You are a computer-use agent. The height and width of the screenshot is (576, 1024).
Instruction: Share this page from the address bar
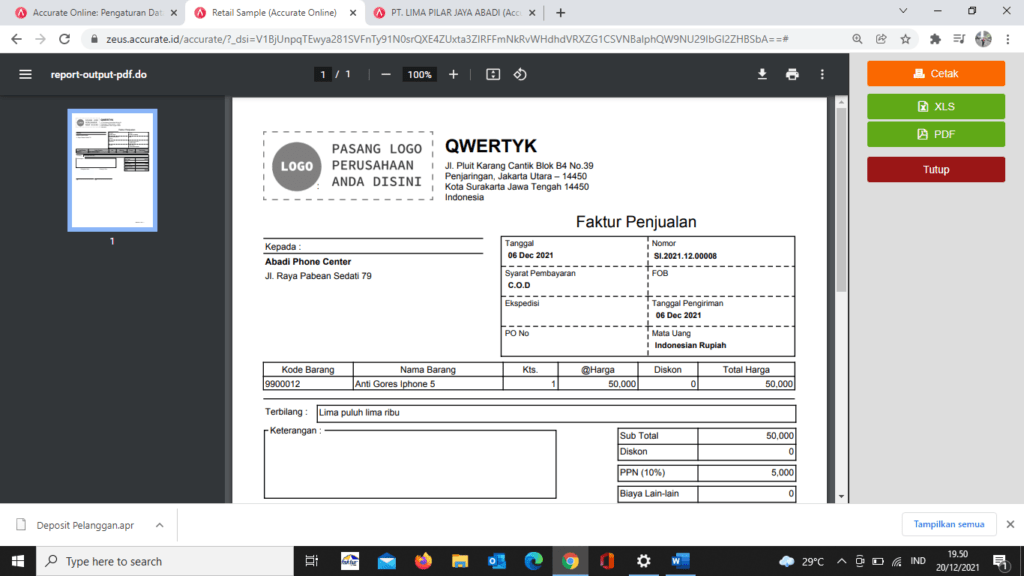[881, 39]
